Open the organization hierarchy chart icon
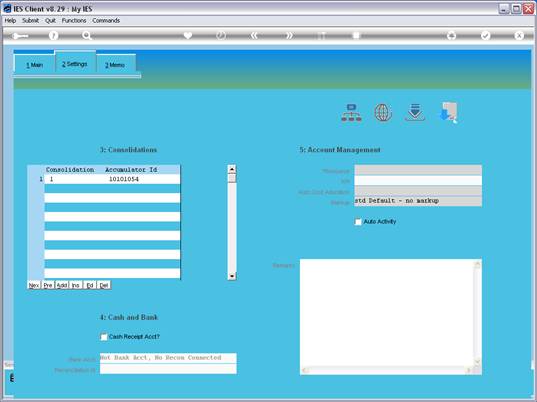Image resolution: width=537 pixels, height=402 pixels. click(351, 113)
